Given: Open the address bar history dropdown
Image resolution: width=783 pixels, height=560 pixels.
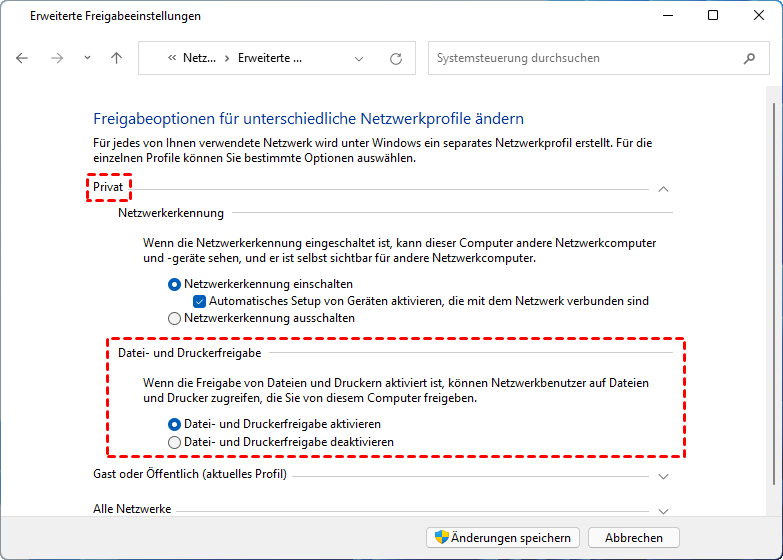Looking at the screenshot, I should [x=360, y=58].
